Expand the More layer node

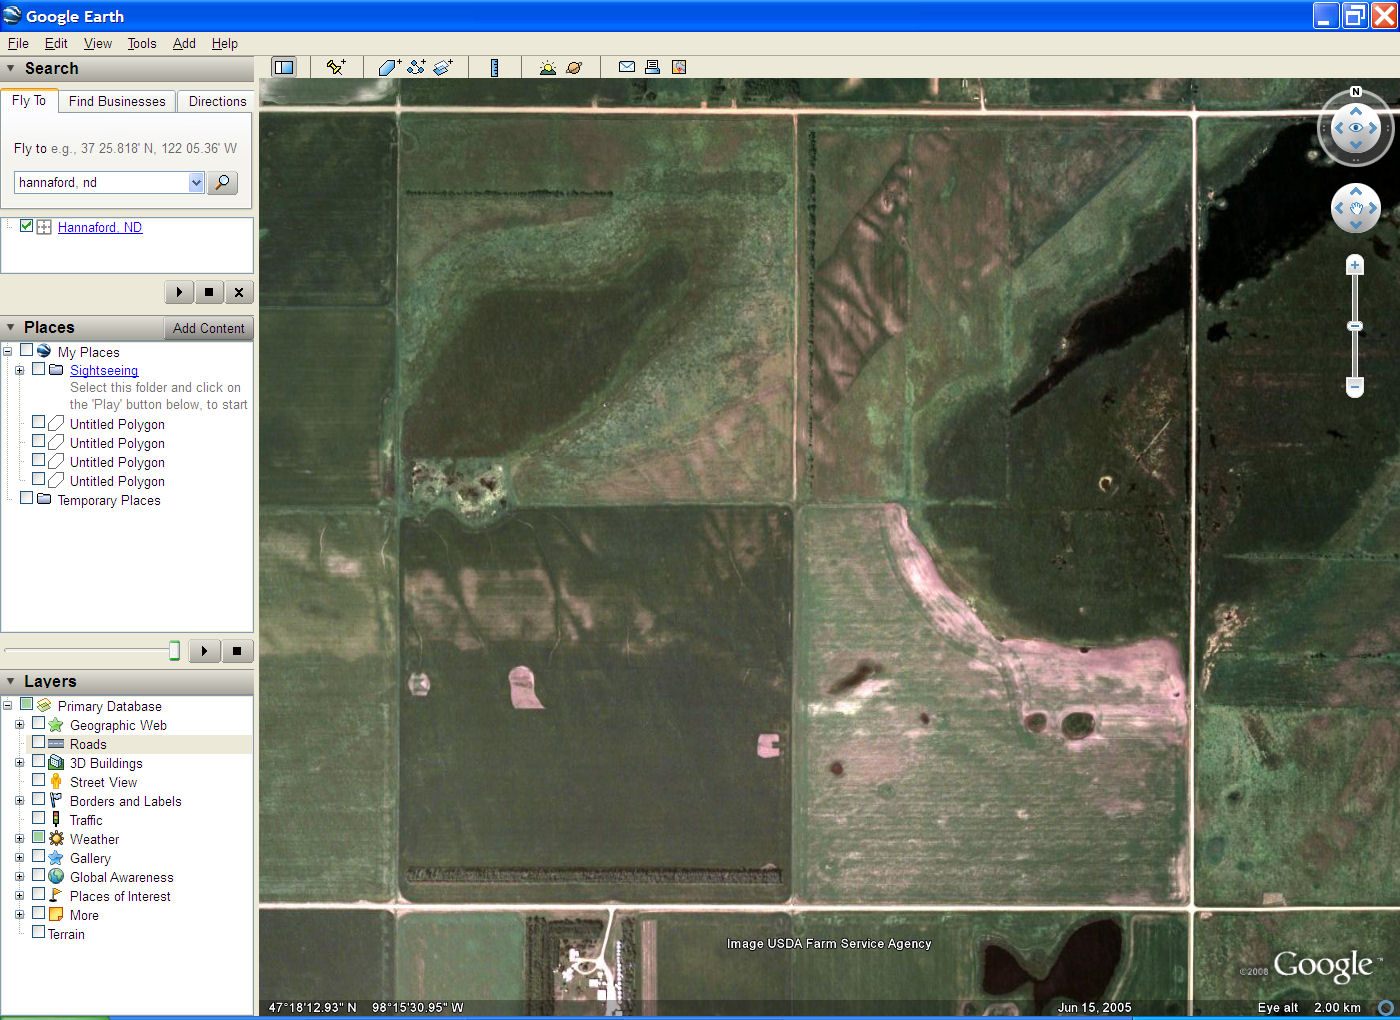click(x=19, y=914)
